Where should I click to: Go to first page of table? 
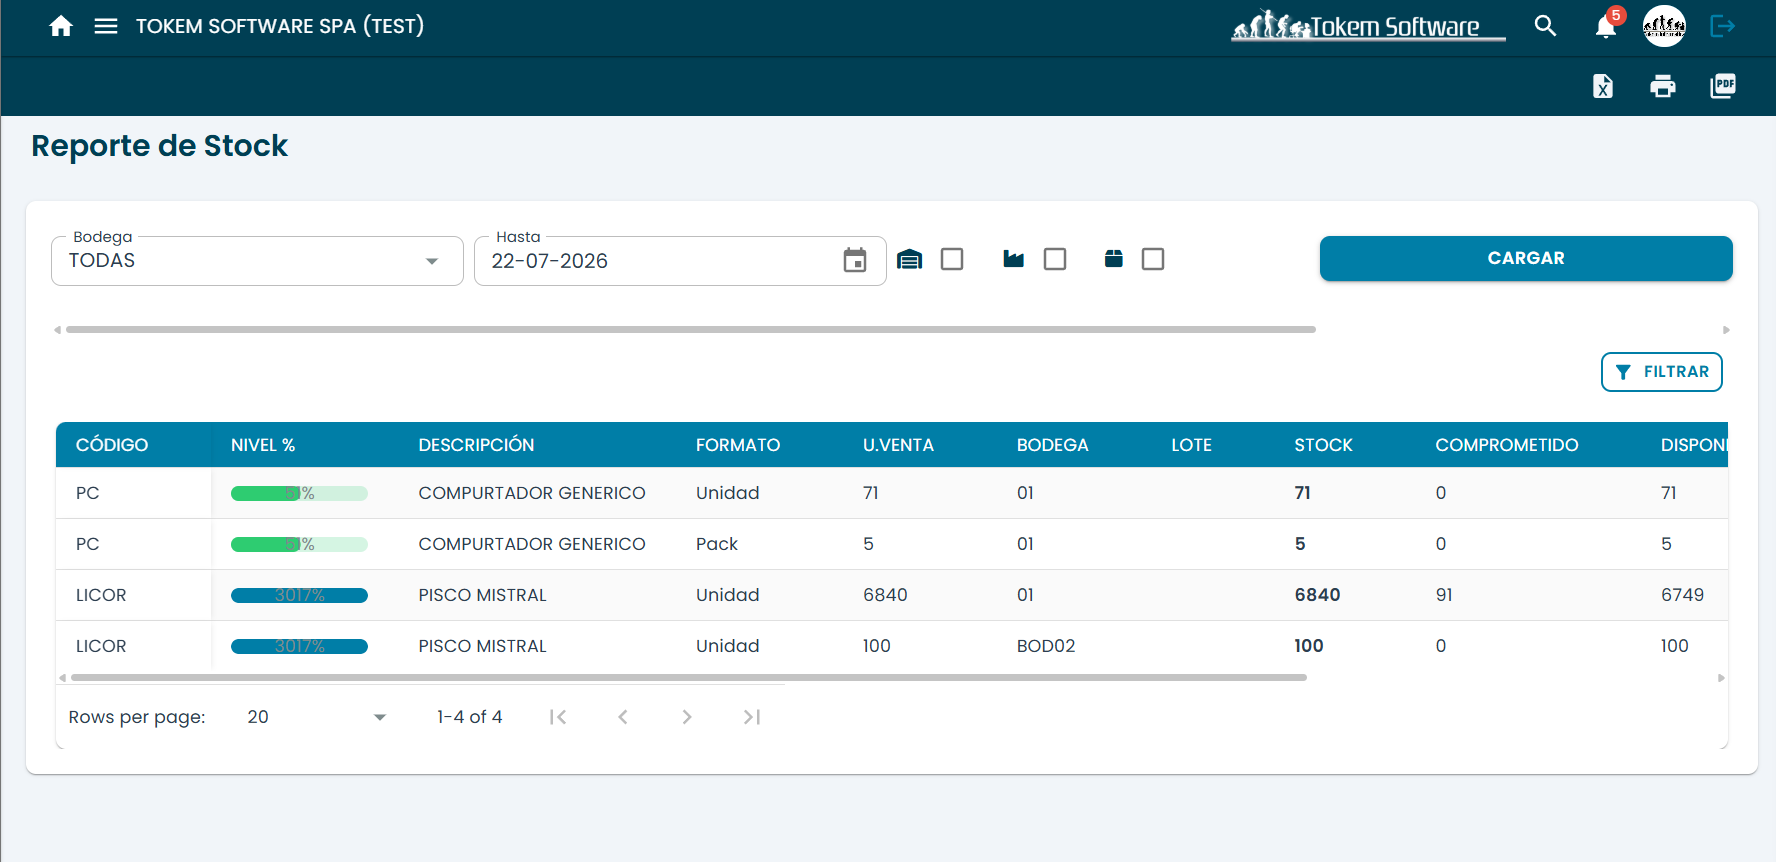coord(558,717)
